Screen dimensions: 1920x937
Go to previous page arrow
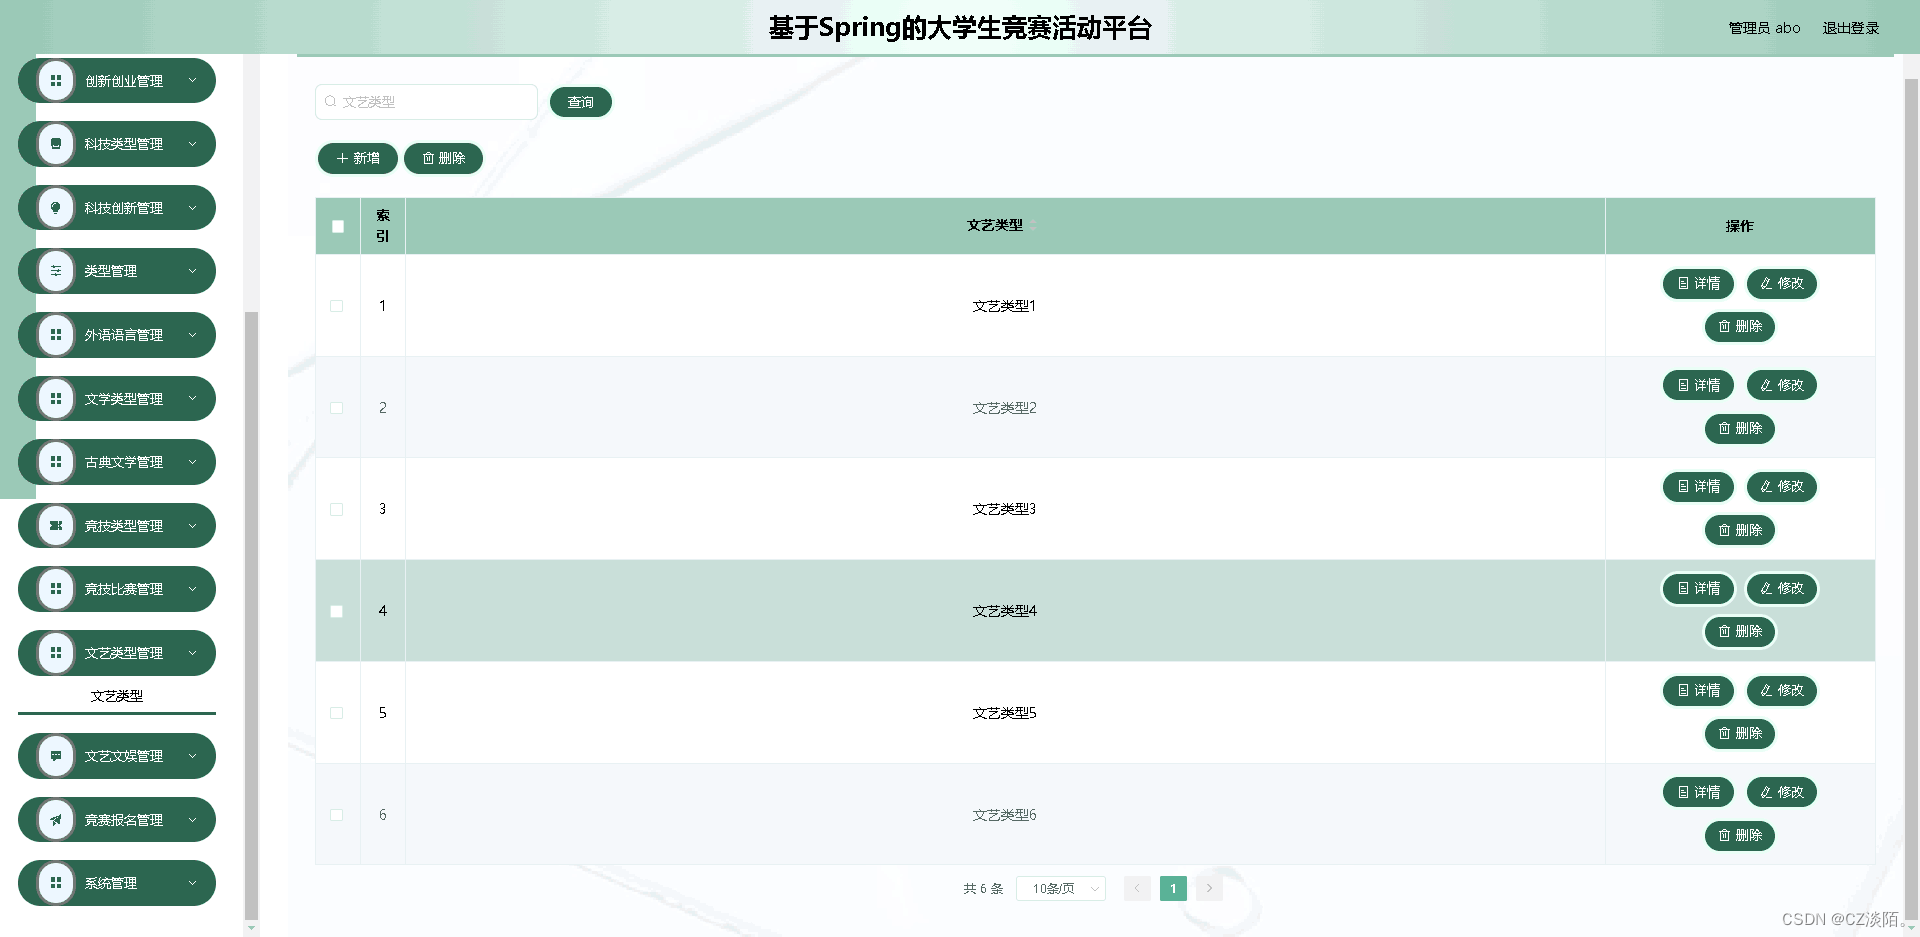1137,888
